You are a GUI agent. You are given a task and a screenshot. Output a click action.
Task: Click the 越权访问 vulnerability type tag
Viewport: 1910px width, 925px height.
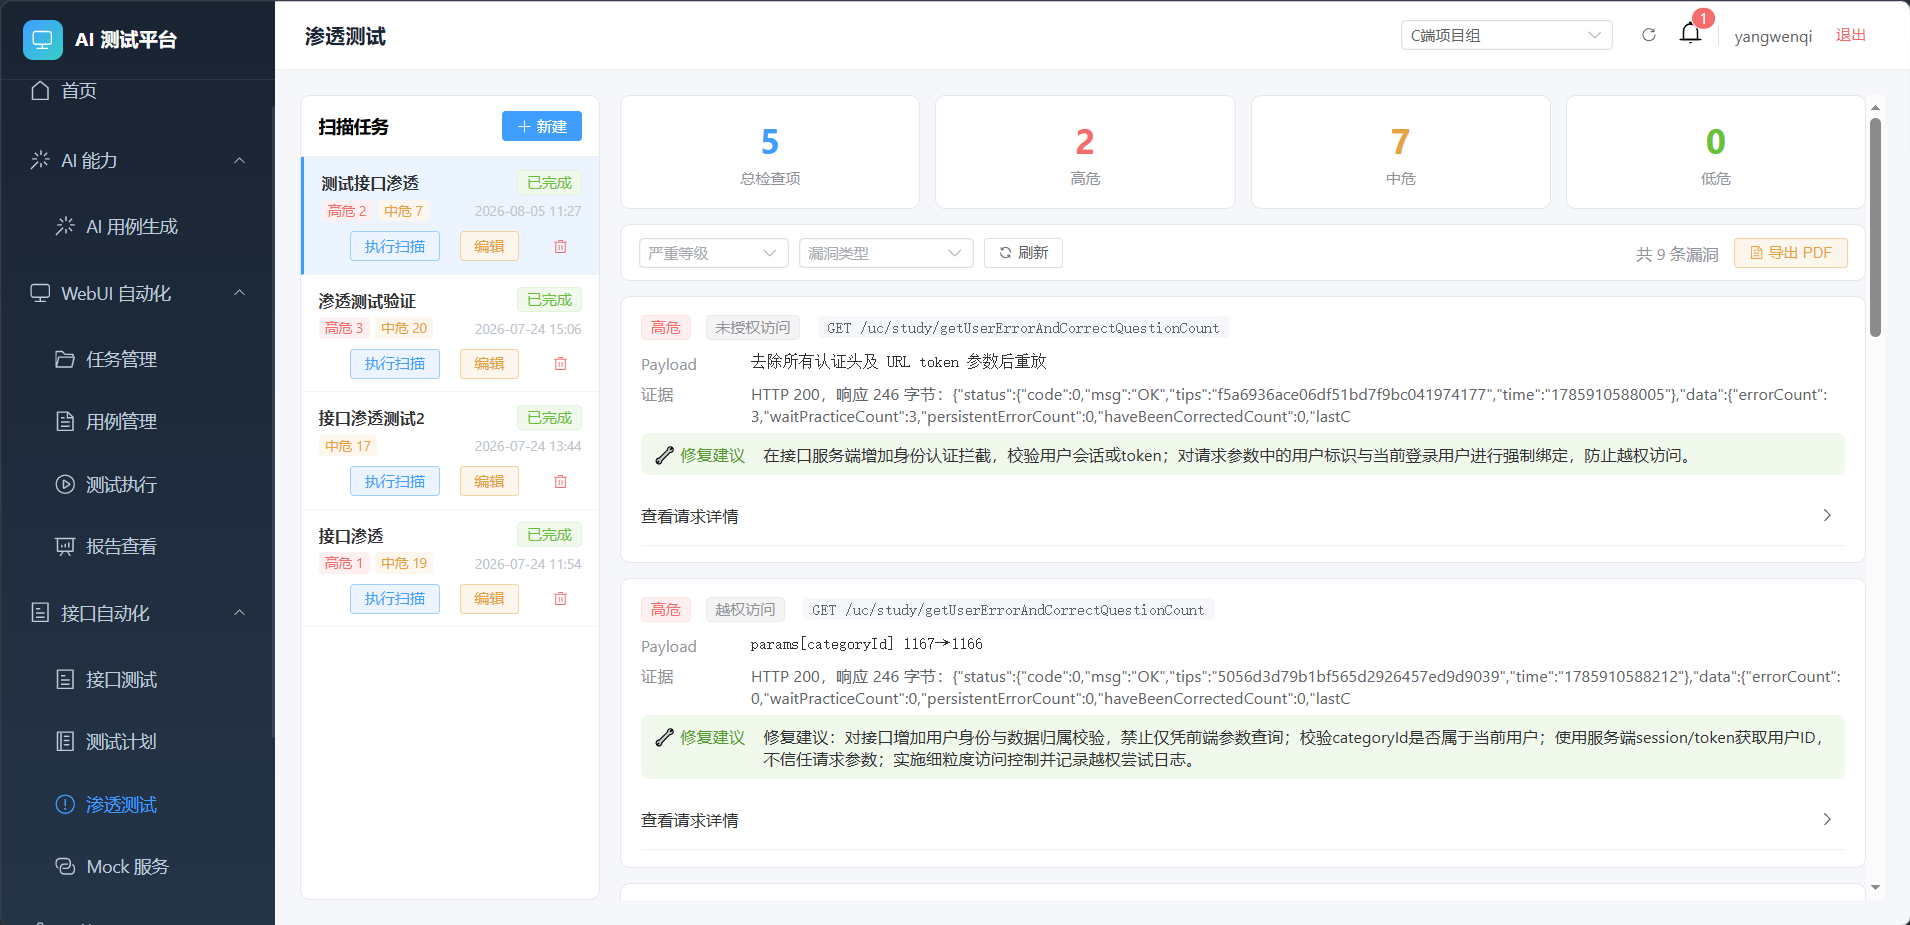pos(745,610)
